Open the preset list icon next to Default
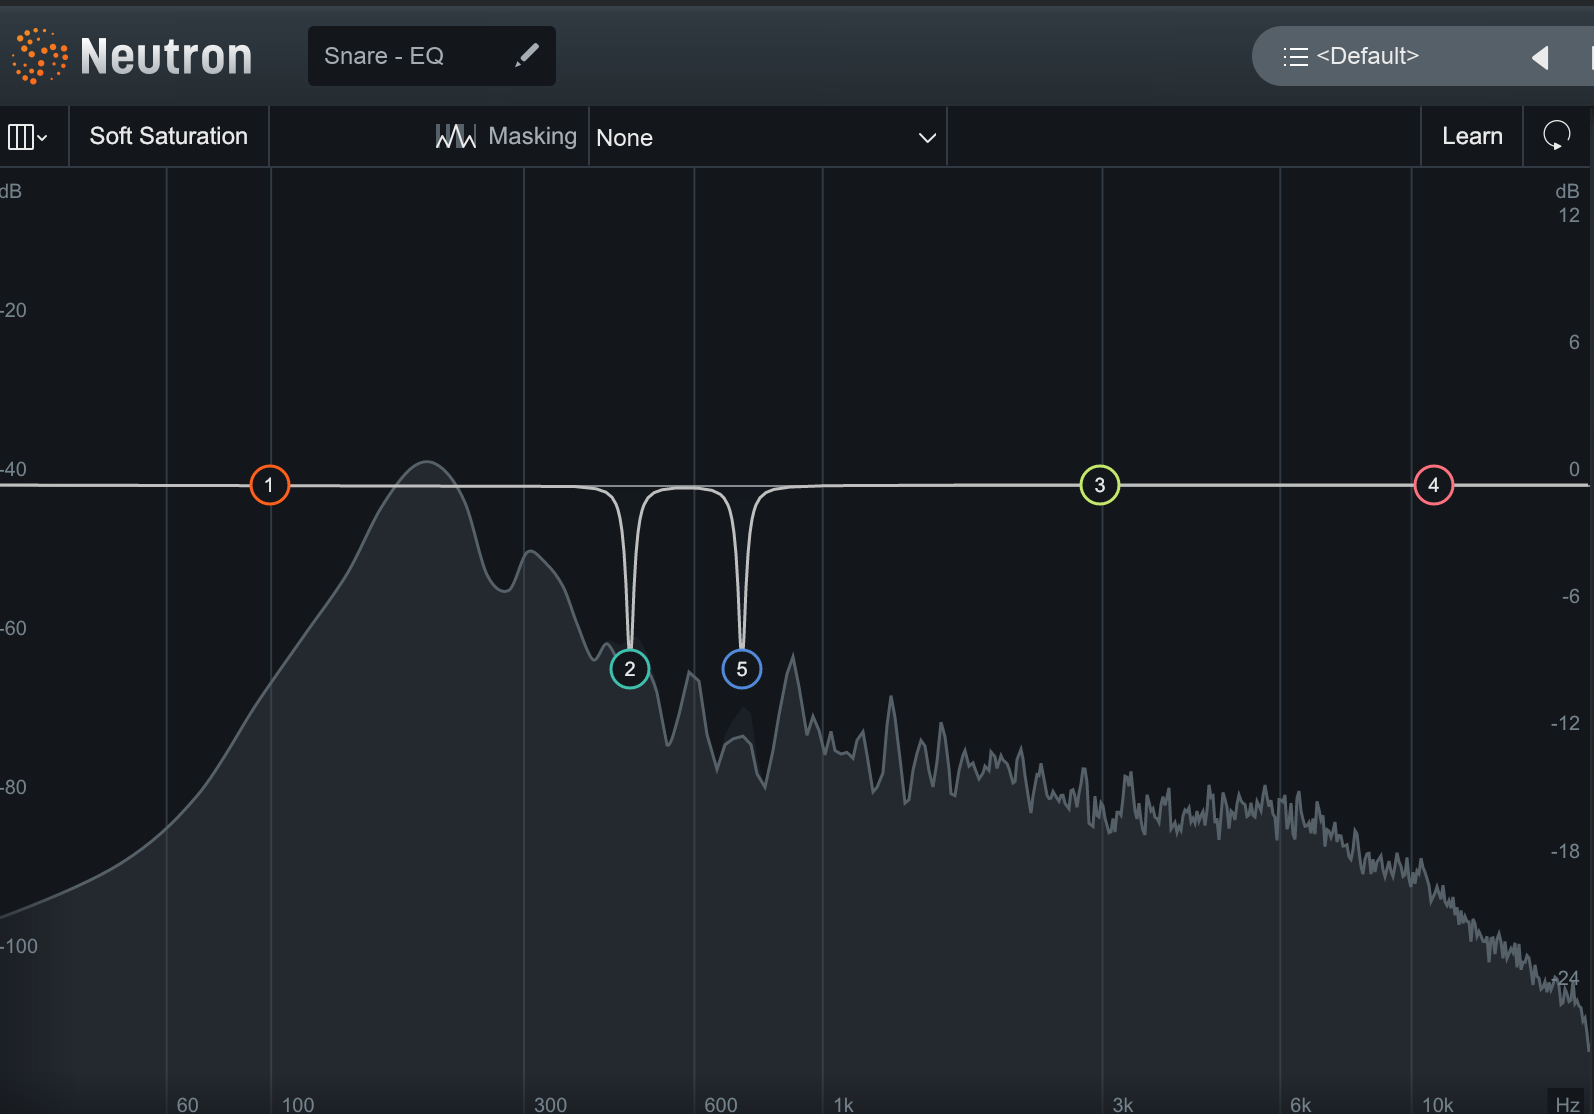The width and height of the screenshot is (1594, 1114). coord(1295,57)
